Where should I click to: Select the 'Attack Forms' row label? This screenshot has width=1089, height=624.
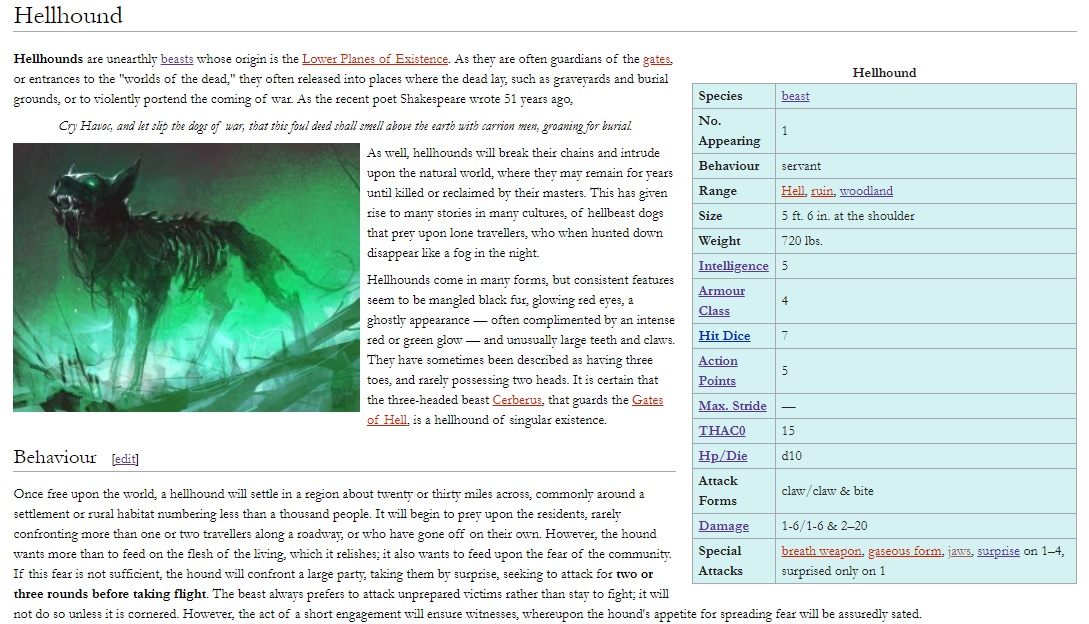click(718, 491)
